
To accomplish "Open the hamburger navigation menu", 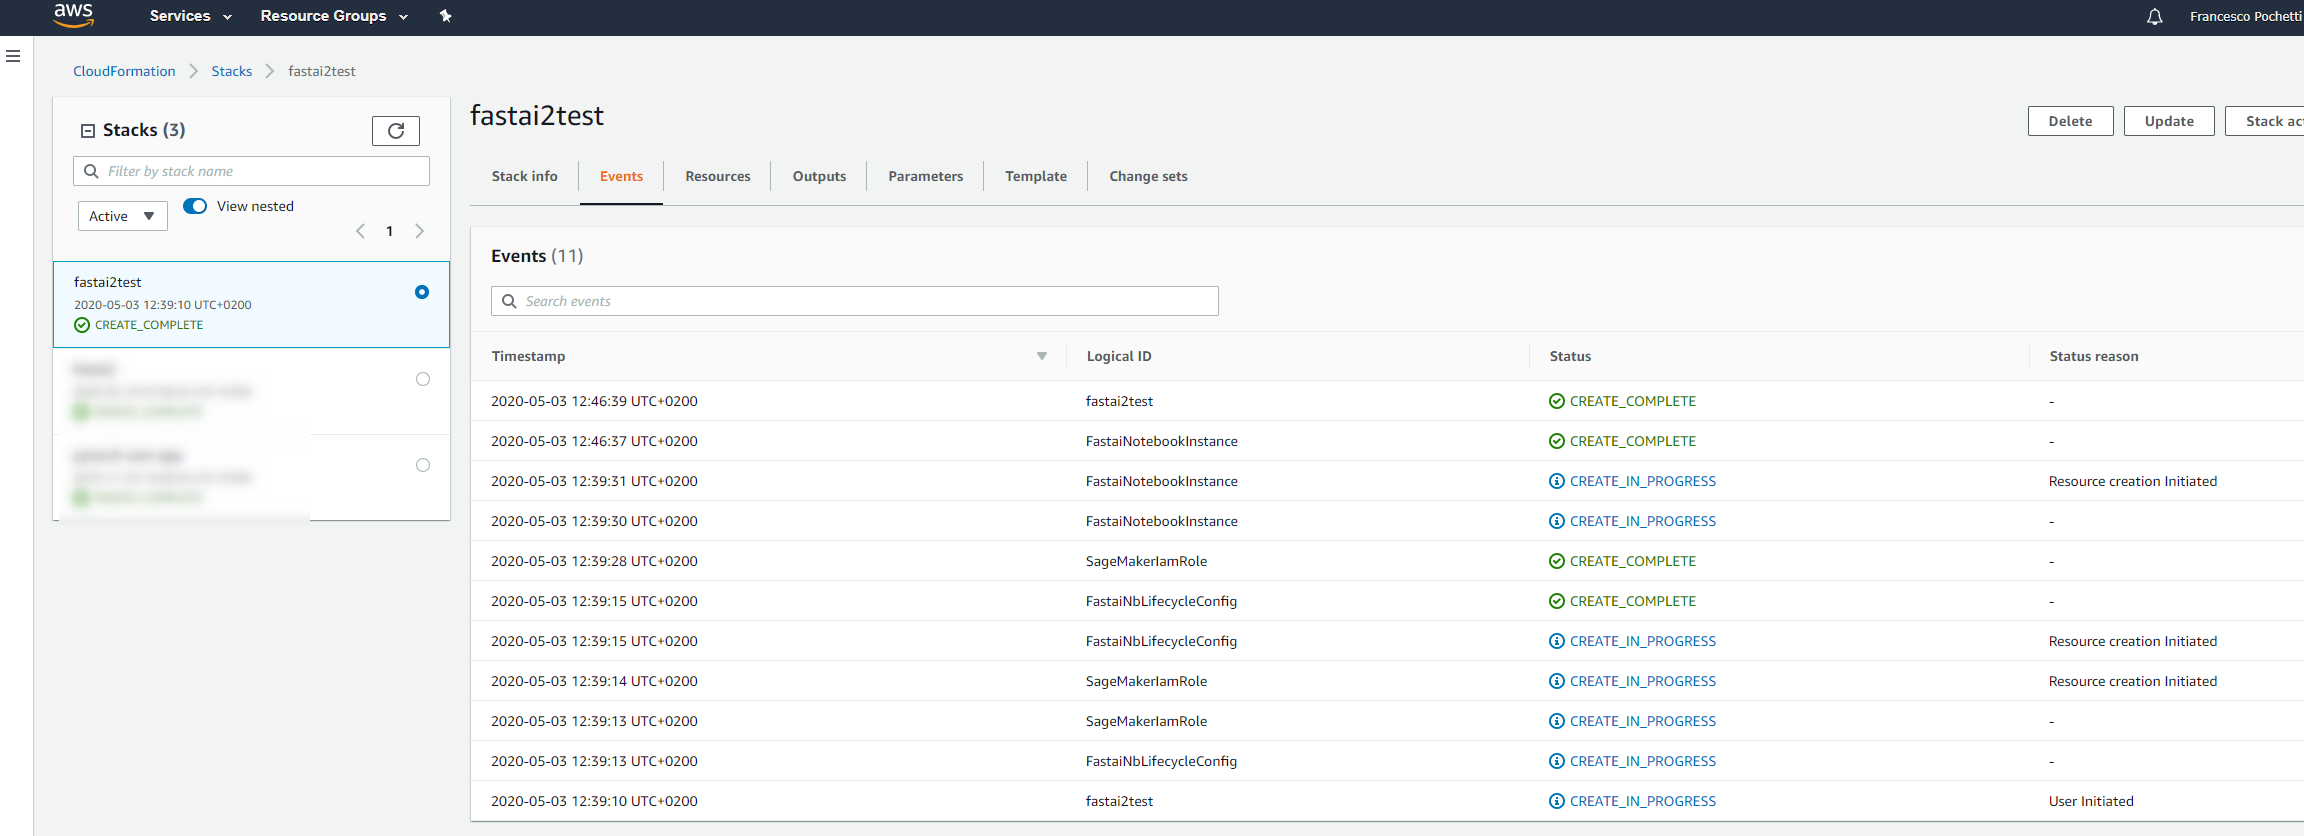I will click(x=13, y=56).
